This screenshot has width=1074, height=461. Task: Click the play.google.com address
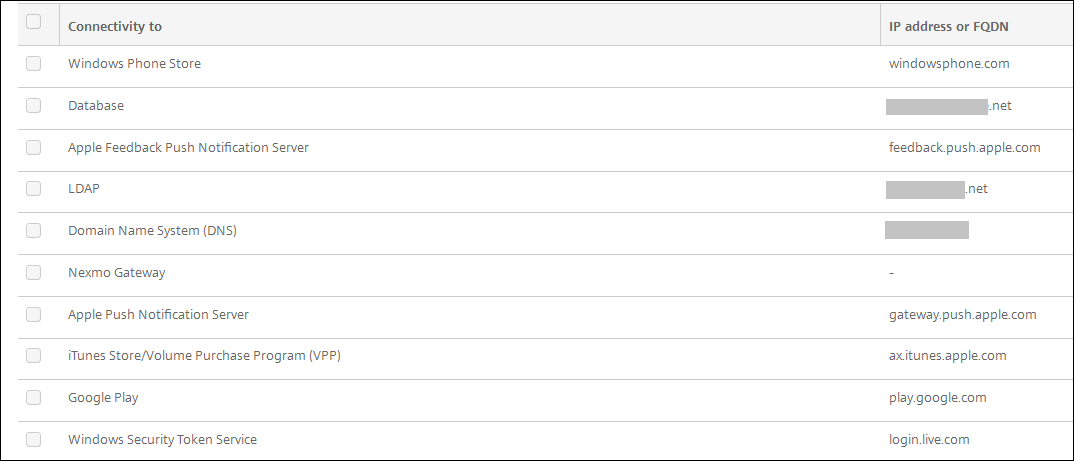(x=937, y=398)
